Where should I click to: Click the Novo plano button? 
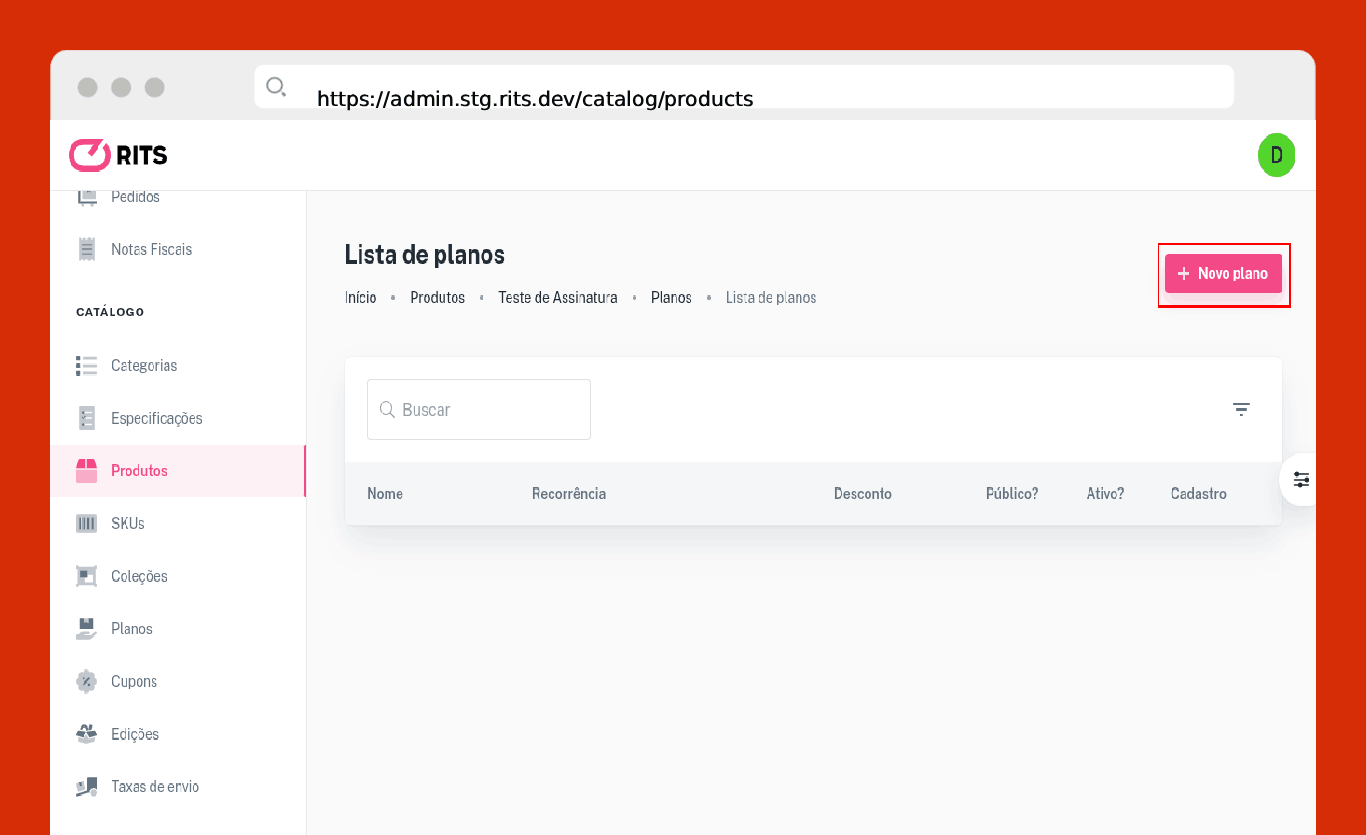(x=1223, y=273)
